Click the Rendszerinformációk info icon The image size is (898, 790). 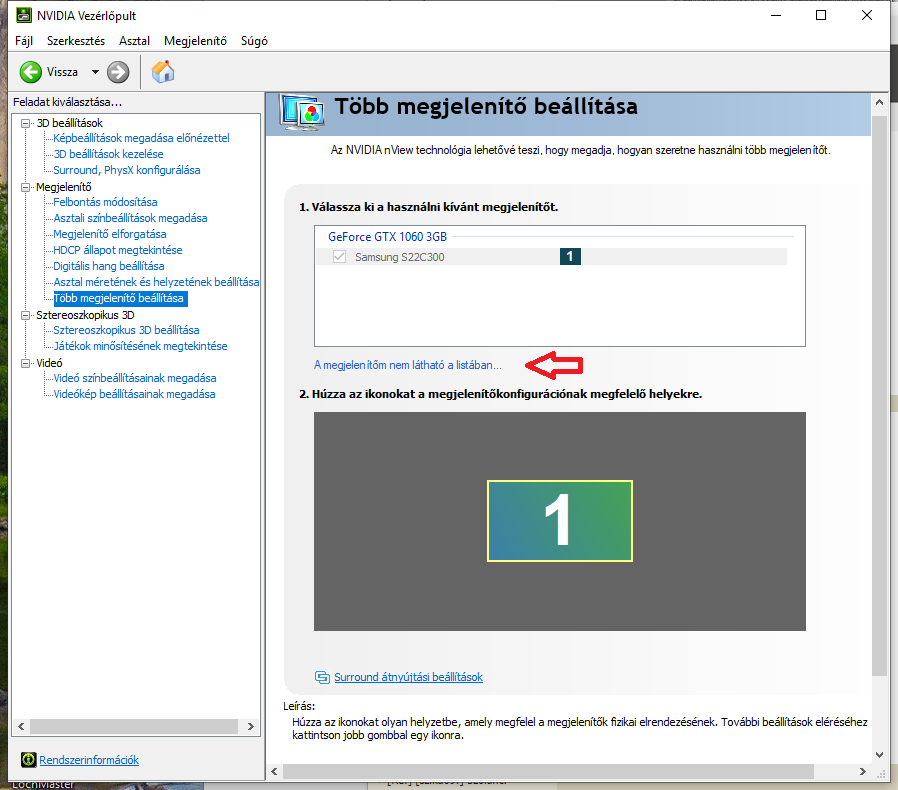click(x=28, y=760)
